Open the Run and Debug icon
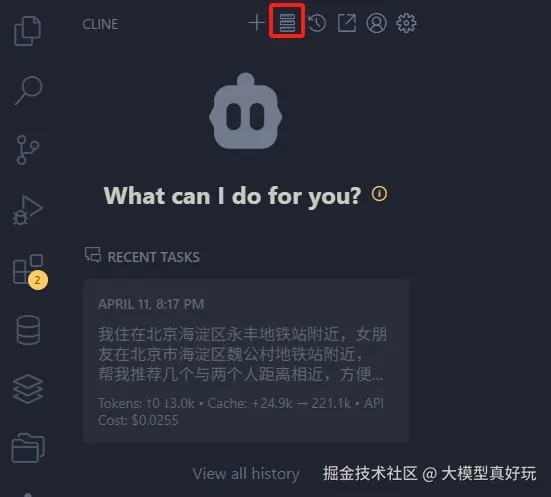The image size is (551, 497). pos(28,210)
